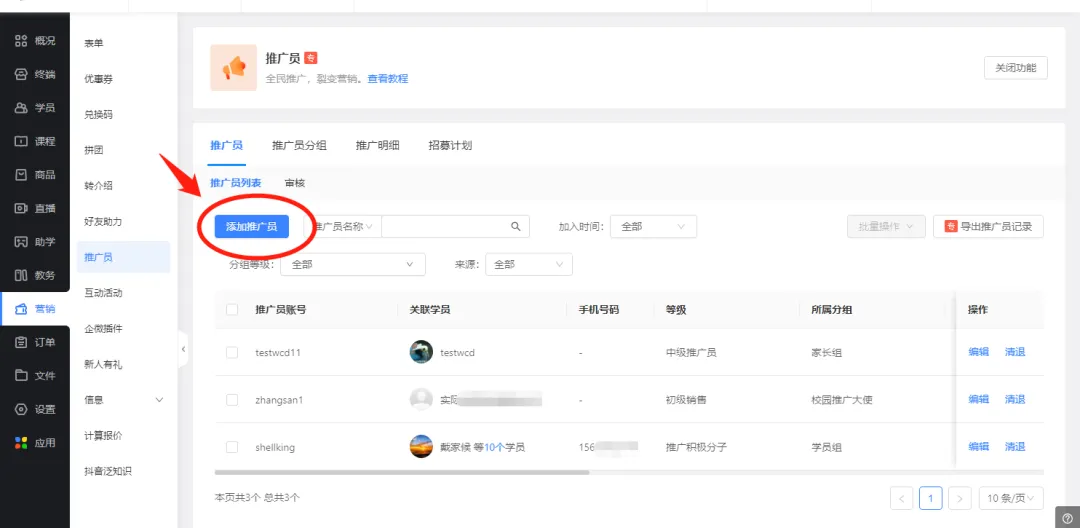Open the 设置 settings gear icon
This screenshot has width=1080, height=528.
[21, 409]
